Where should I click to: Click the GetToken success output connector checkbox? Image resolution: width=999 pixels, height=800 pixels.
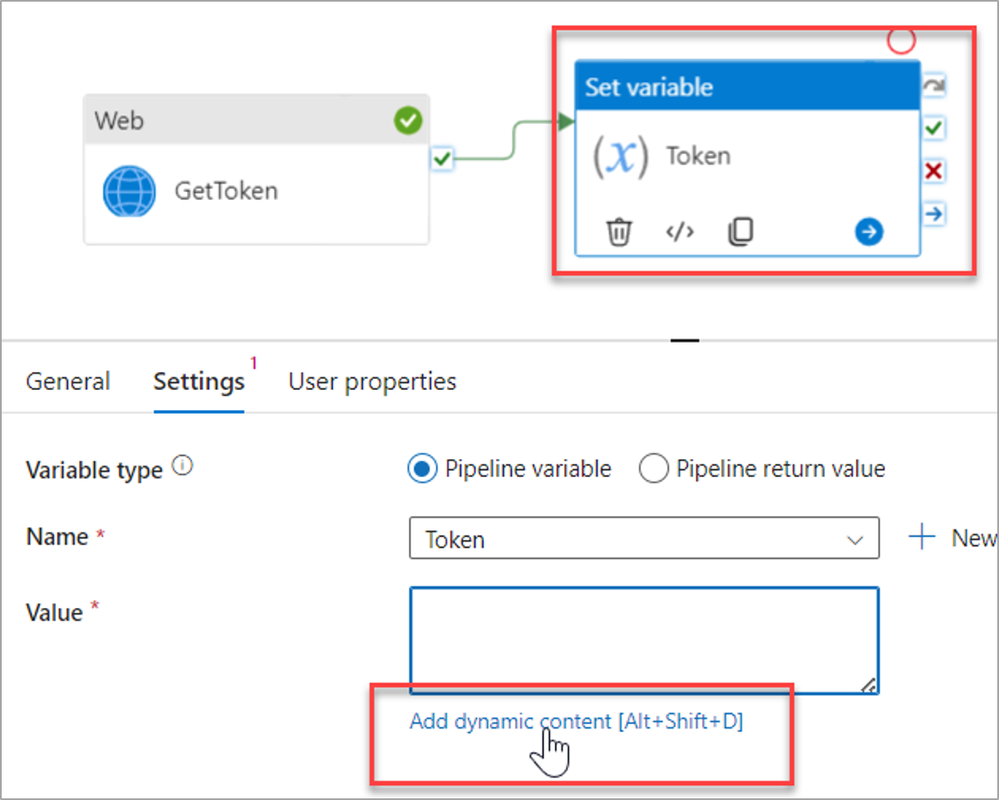click(x=443, y=158)
